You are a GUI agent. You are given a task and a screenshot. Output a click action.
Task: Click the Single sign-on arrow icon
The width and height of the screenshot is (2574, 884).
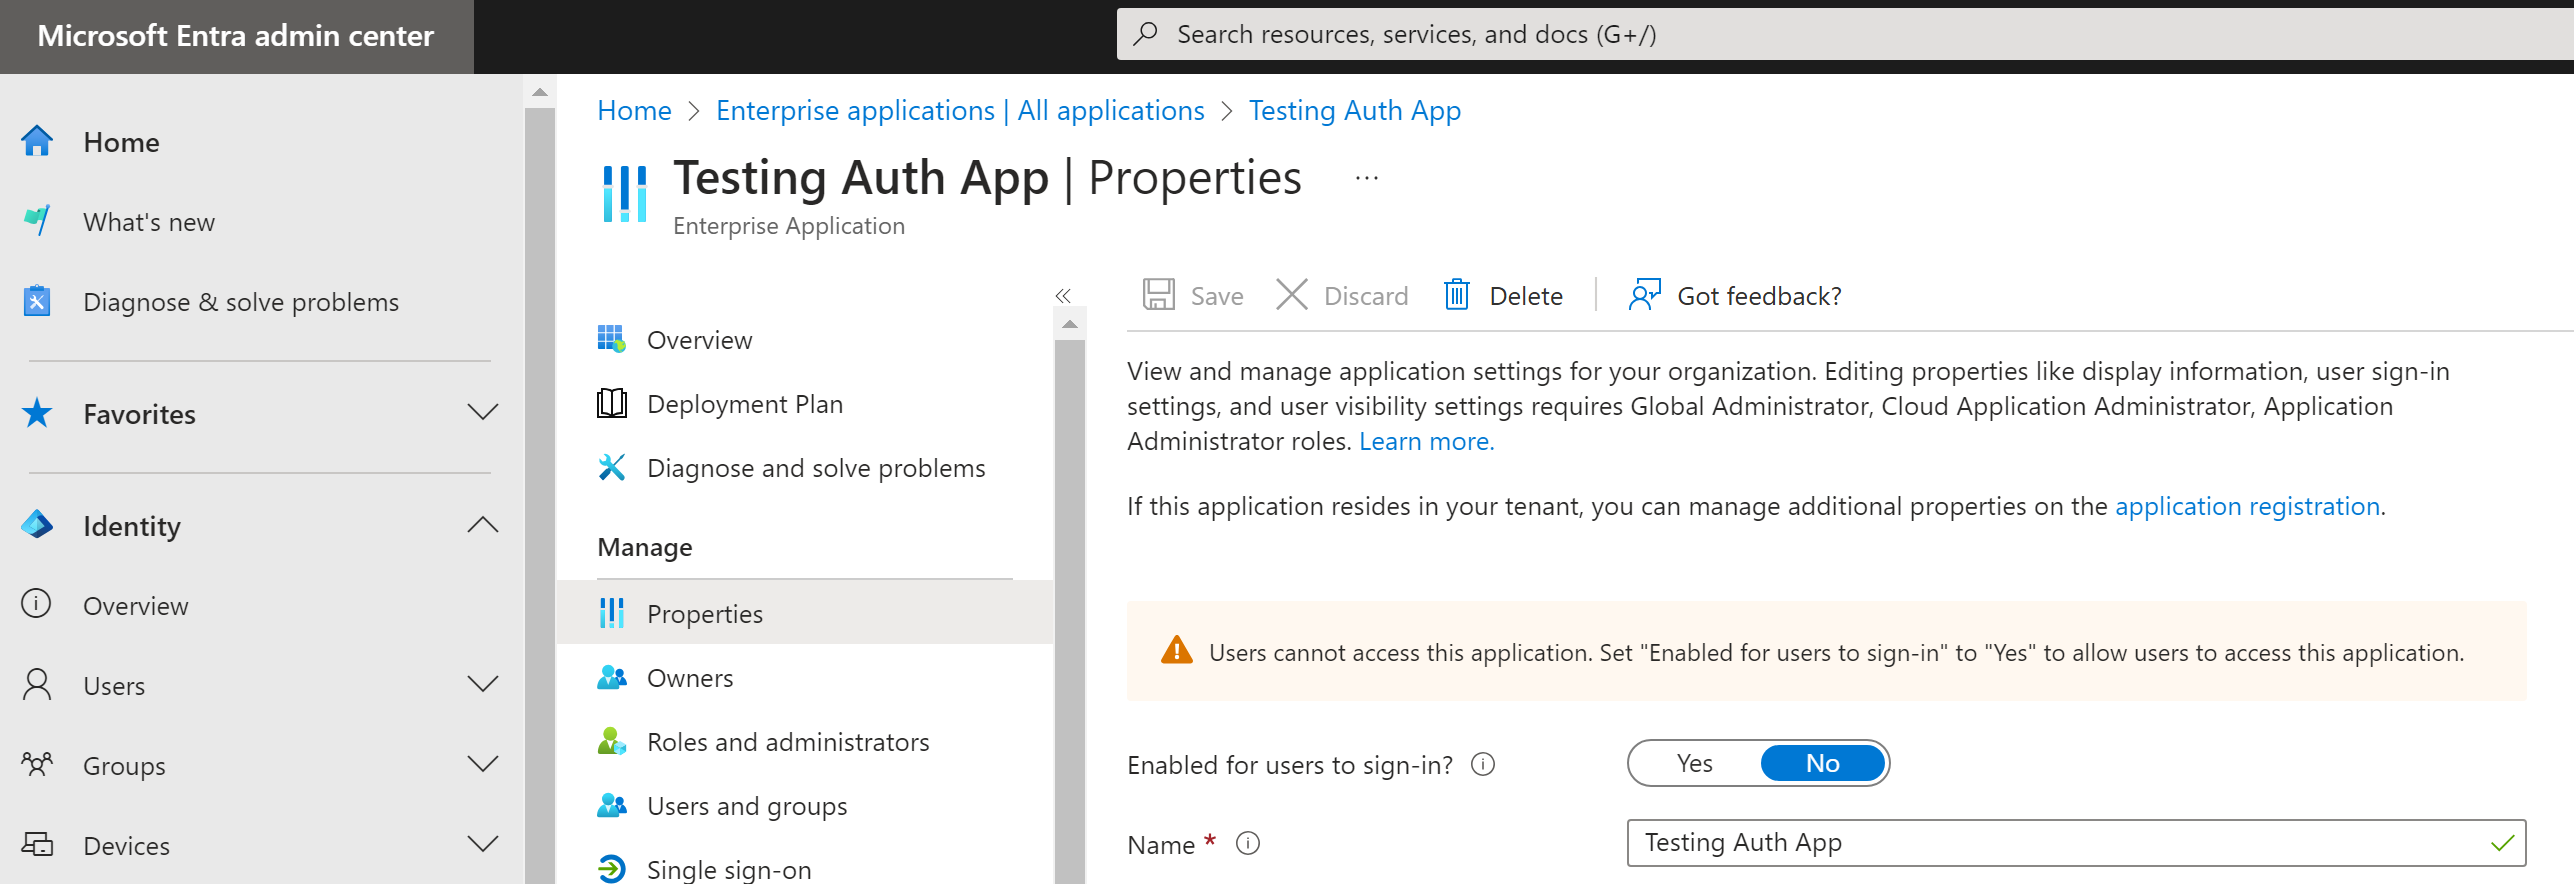click(612, 869)
